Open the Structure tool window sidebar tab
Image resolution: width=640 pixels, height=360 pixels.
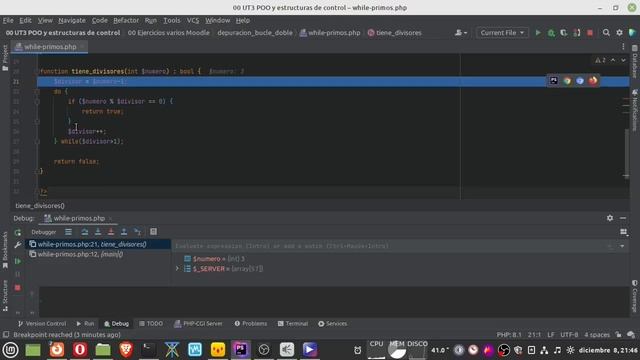tap(5, 296)
